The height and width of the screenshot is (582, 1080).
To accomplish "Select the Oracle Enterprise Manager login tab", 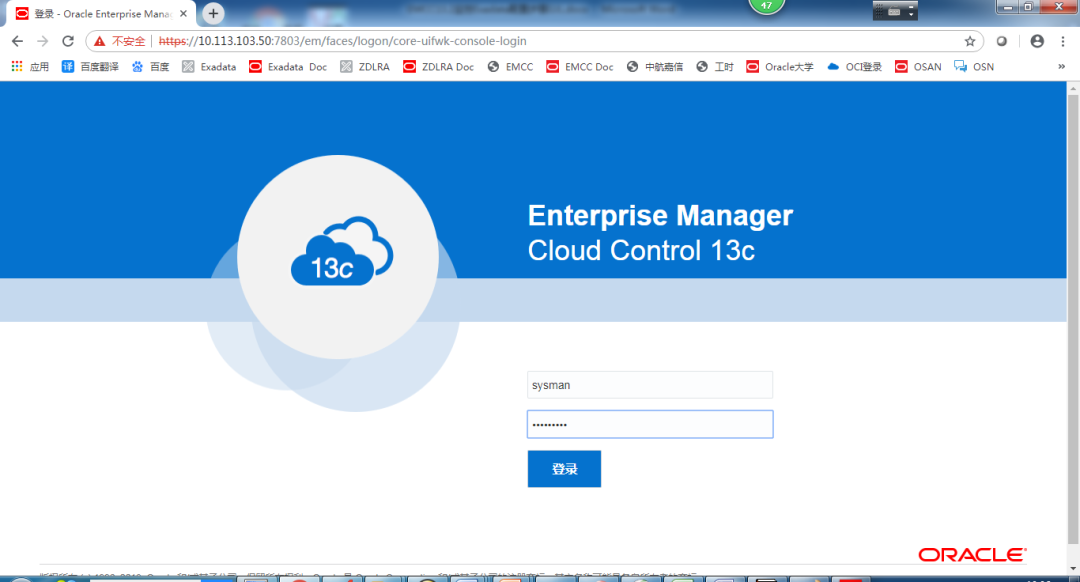I will (100, 14).
